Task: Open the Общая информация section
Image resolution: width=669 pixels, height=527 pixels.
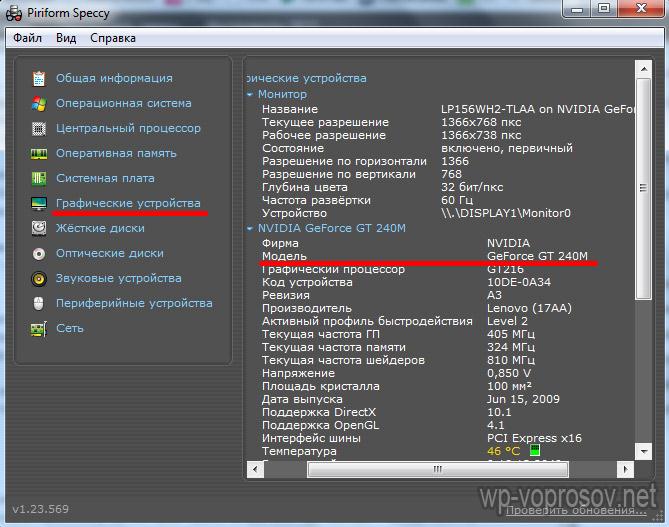Action: [114, 78]
